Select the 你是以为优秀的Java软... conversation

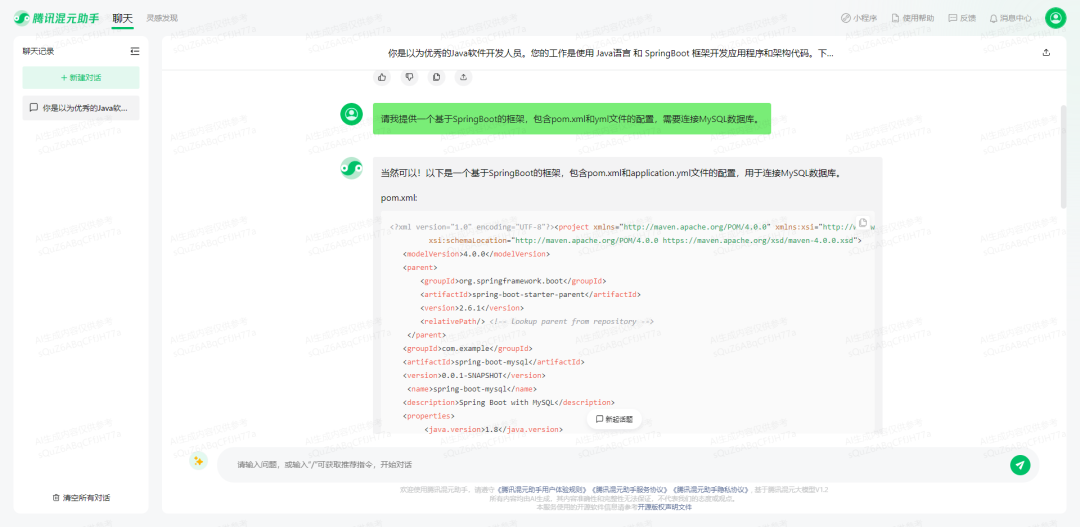pyautogui.click(x=81, y=108)
